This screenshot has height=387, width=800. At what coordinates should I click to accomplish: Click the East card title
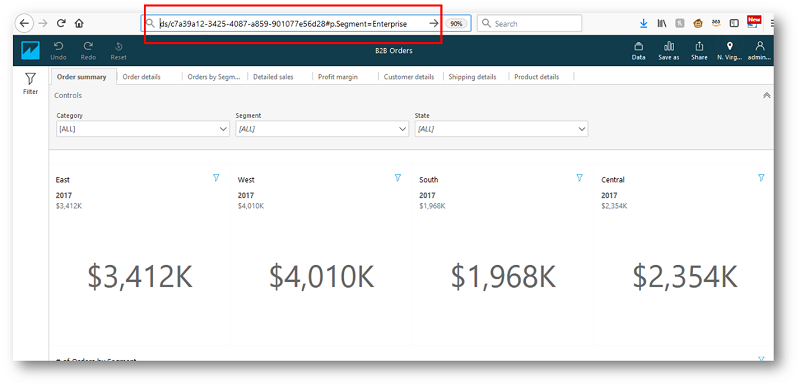[x=63, y=179]
